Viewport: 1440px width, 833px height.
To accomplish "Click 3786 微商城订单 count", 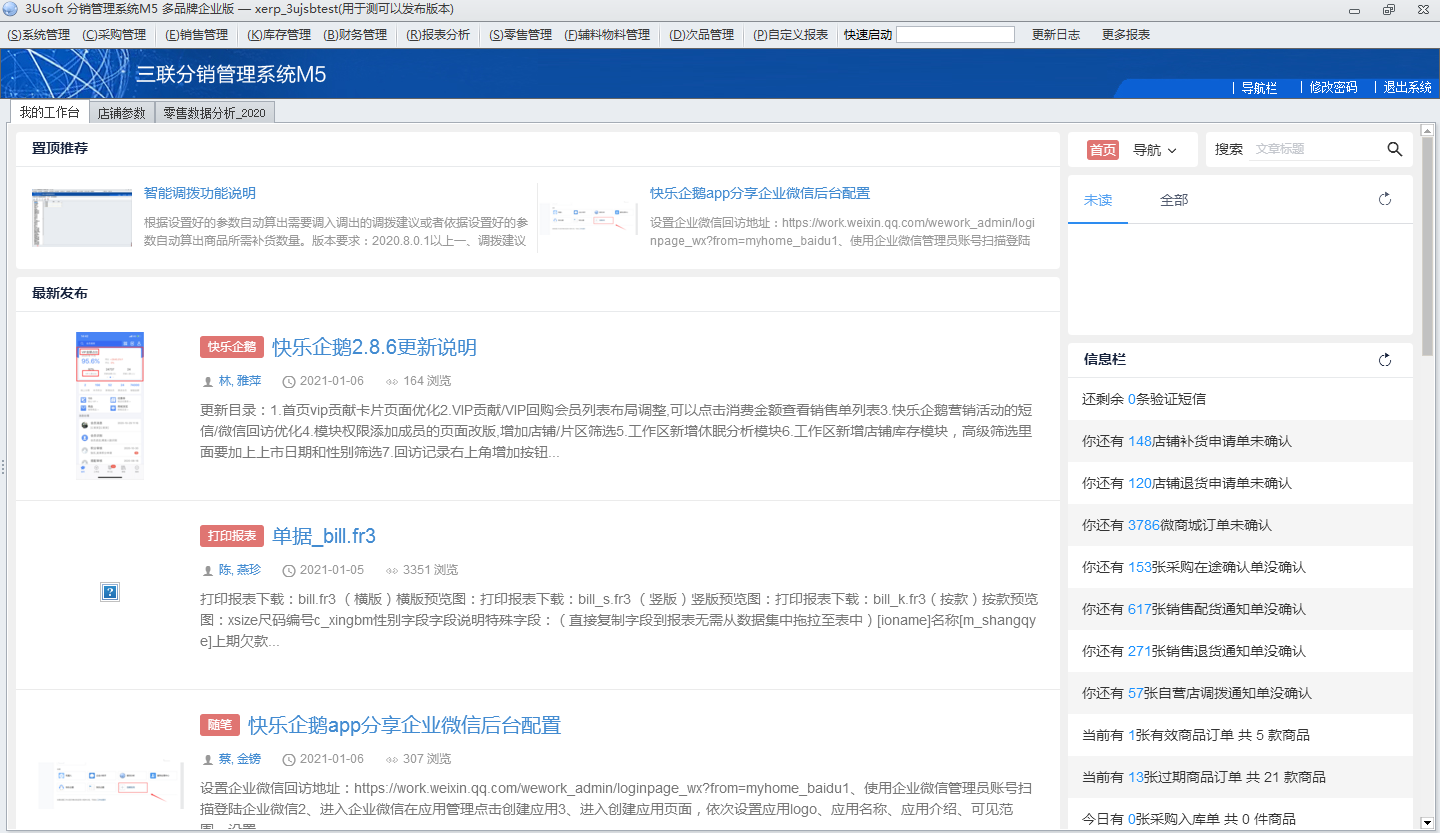I will coord(1144,525).
